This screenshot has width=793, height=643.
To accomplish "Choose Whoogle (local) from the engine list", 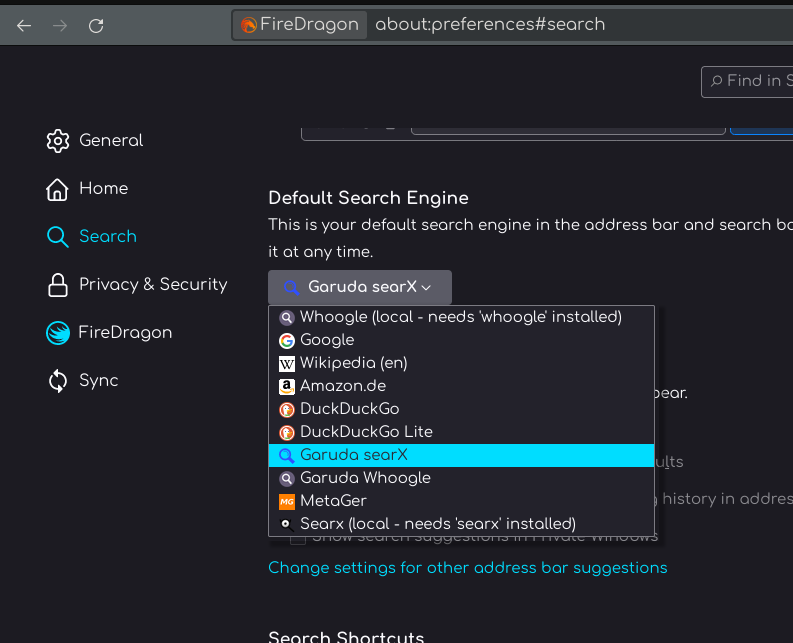I will click(x=461, y=317).
